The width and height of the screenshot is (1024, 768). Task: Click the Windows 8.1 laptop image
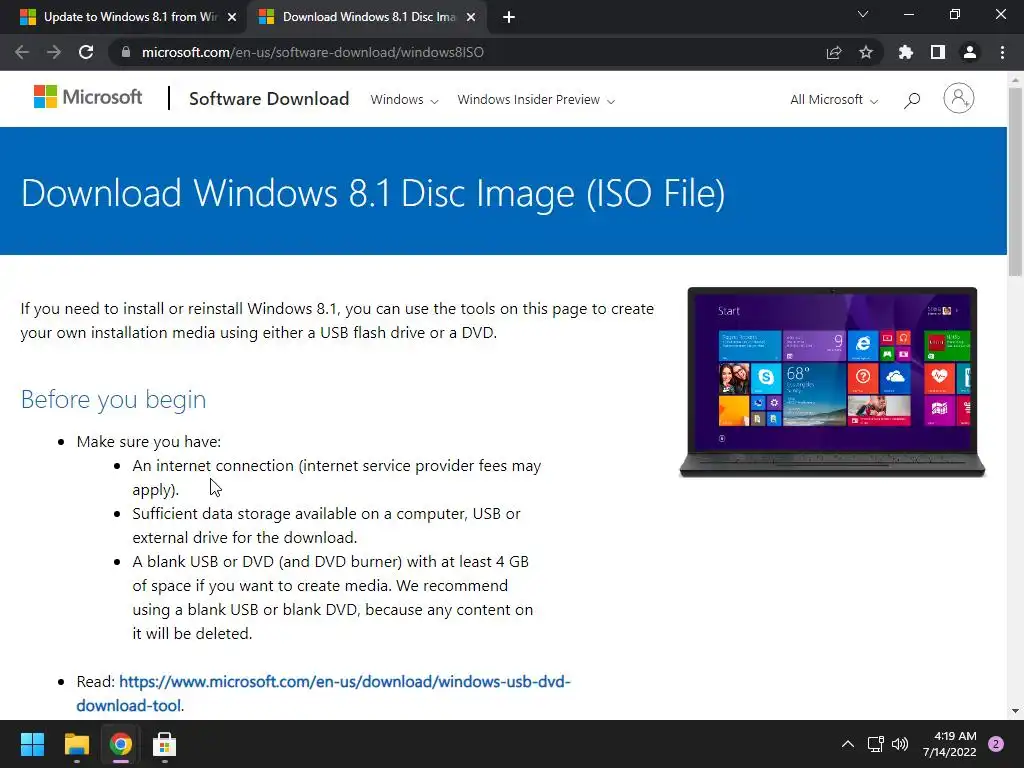tap(832, 382)
